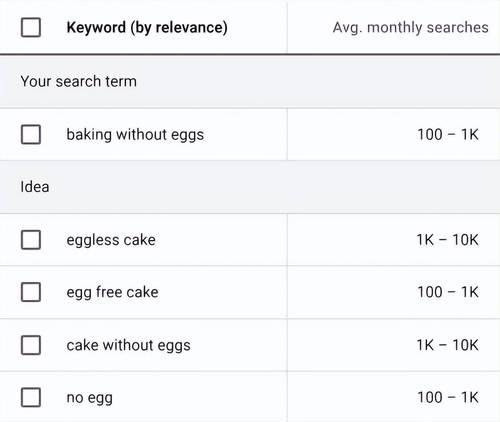
Task: Click the Idea section header row
Action: [250, 187]
